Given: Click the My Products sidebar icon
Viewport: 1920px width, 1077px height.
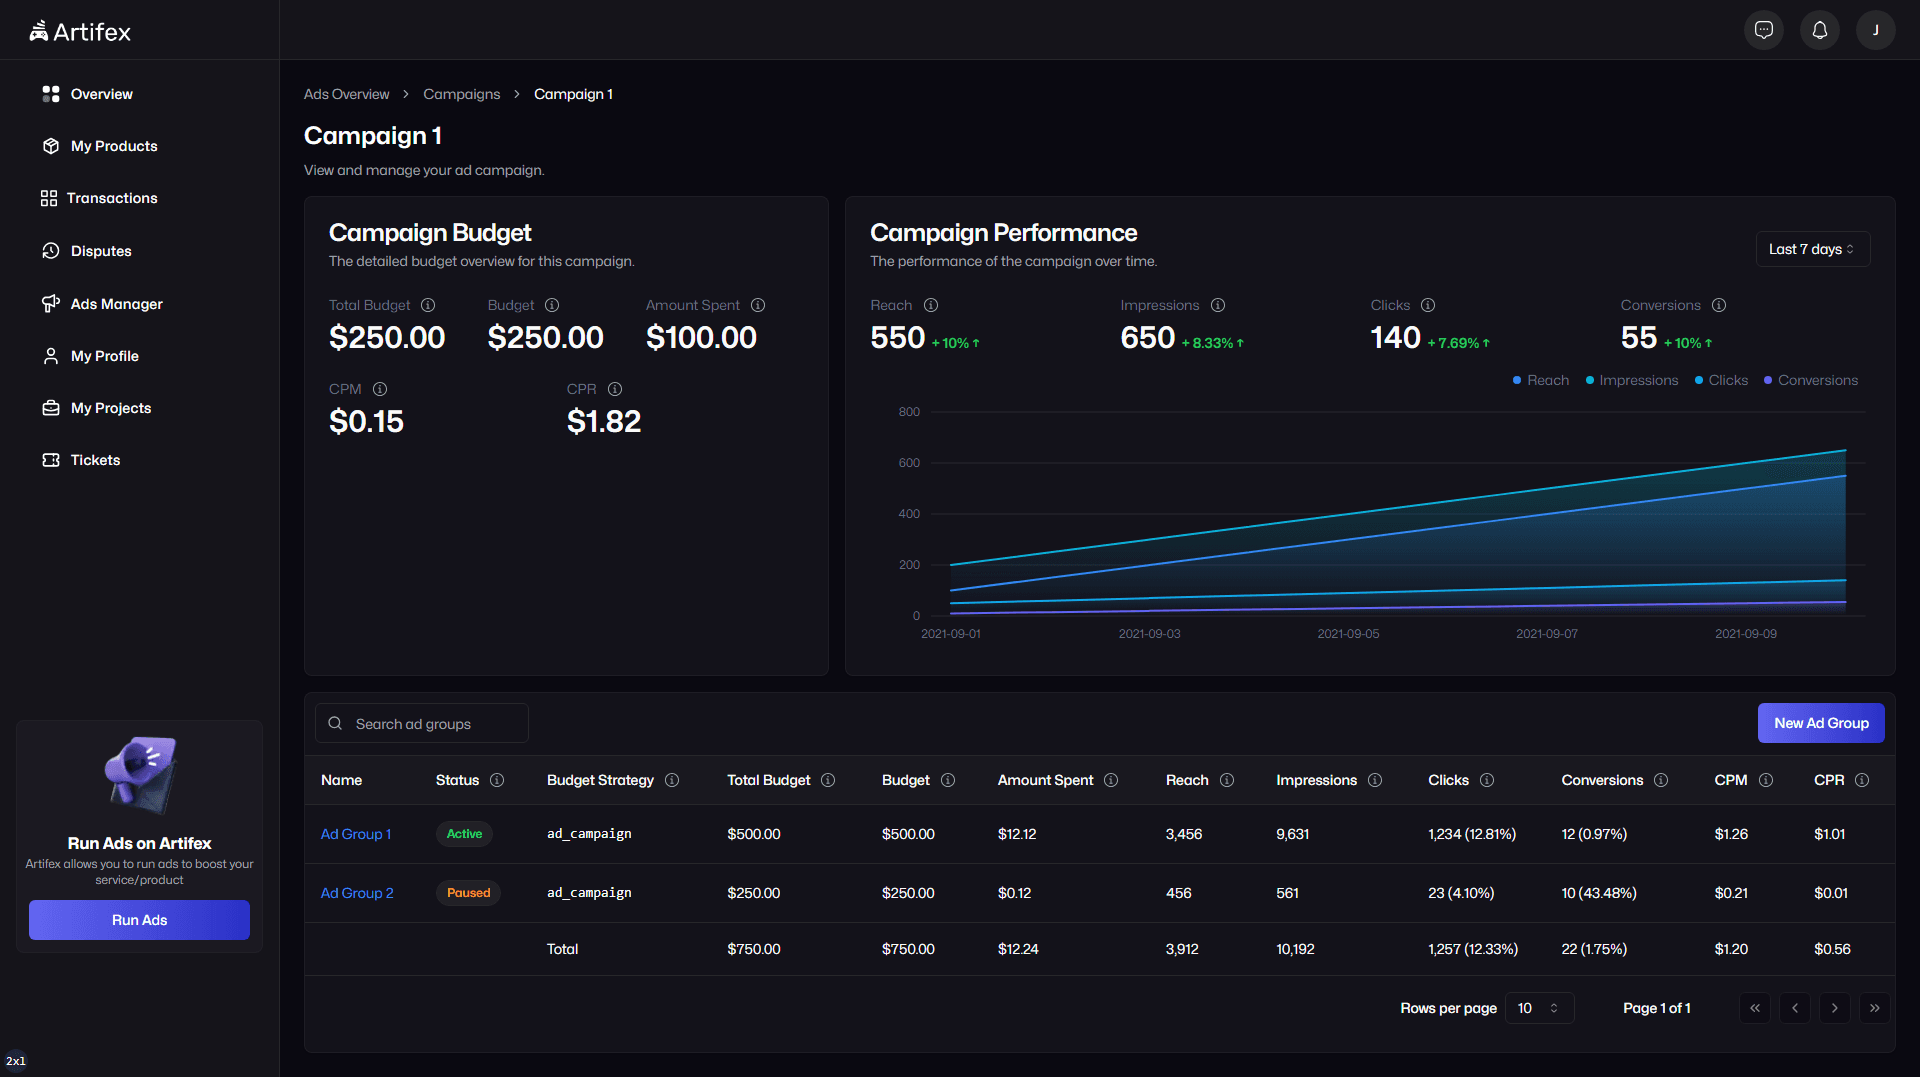Looking at the screenshot, I should [x=51, y=146].
